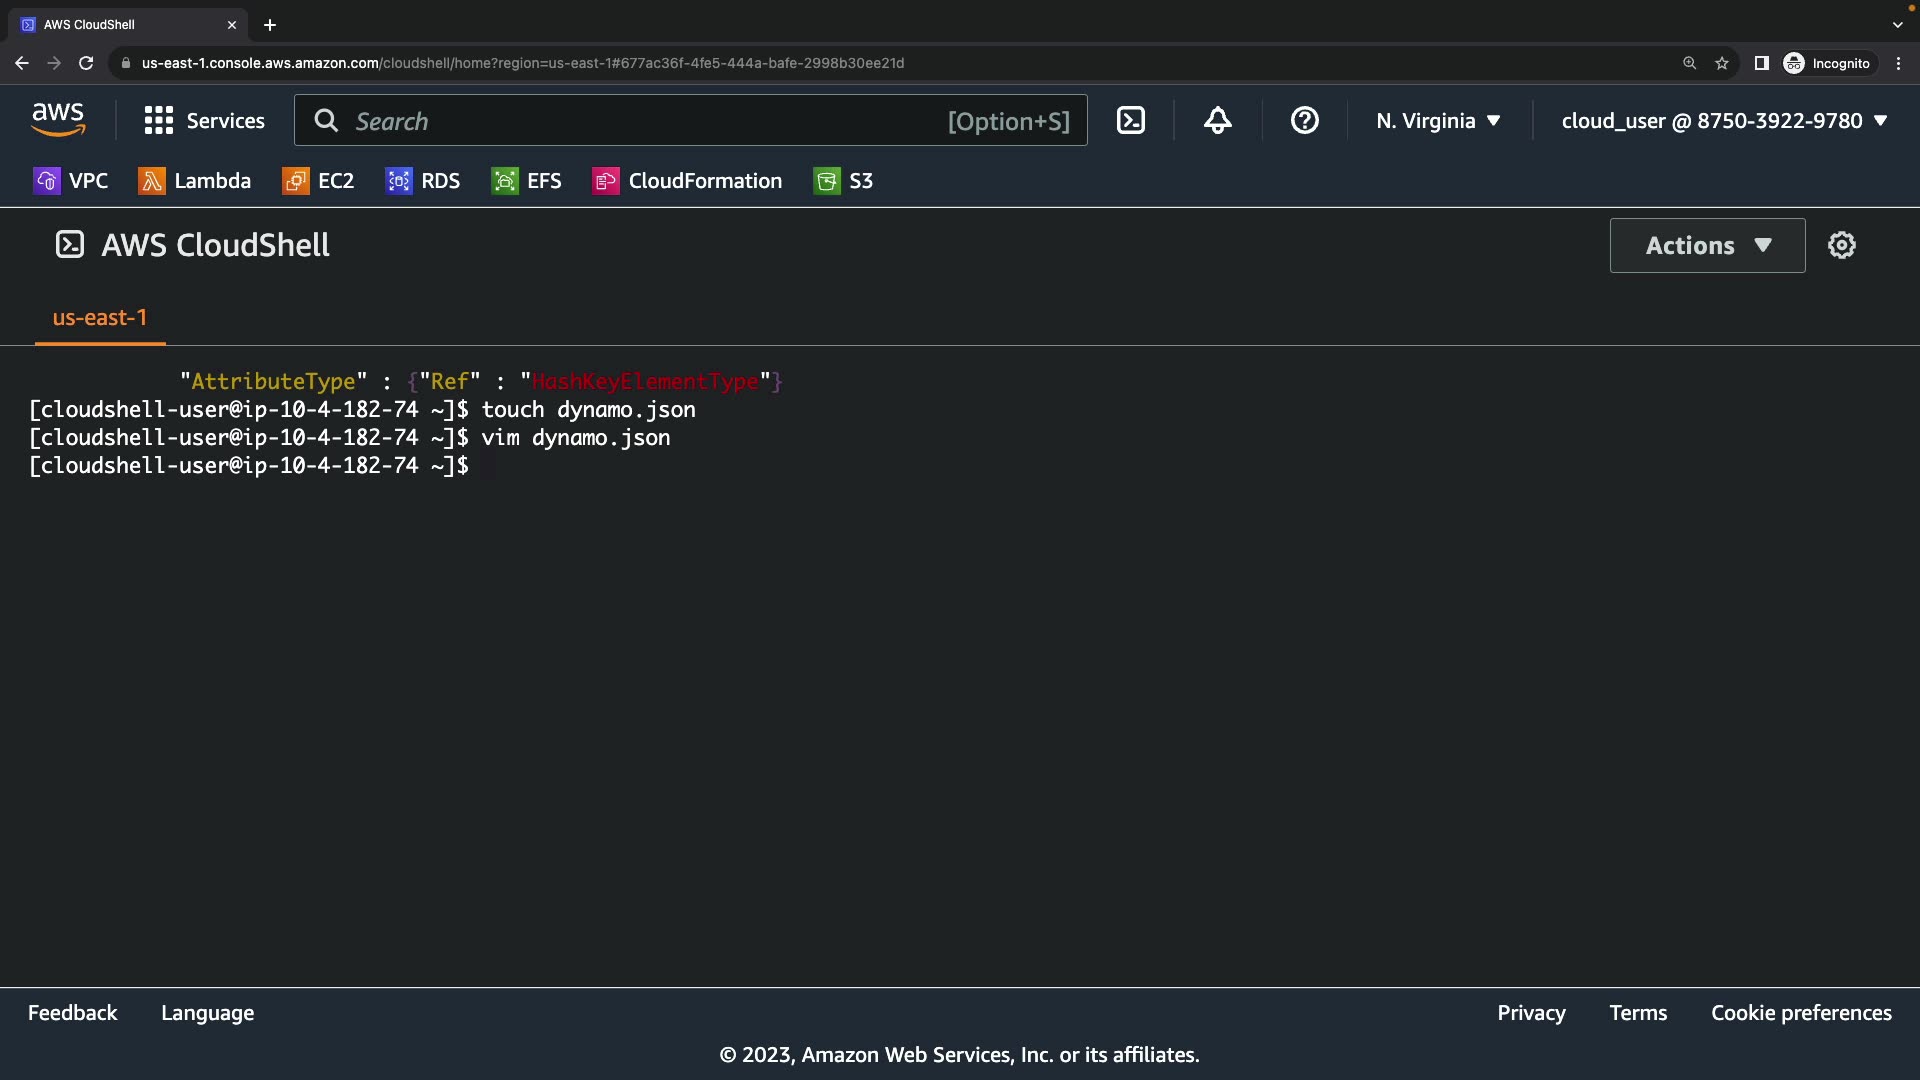This screenshot has height=1080, width=1920.
Task: Go to AWS console home logo
Action: pos(58,120)
